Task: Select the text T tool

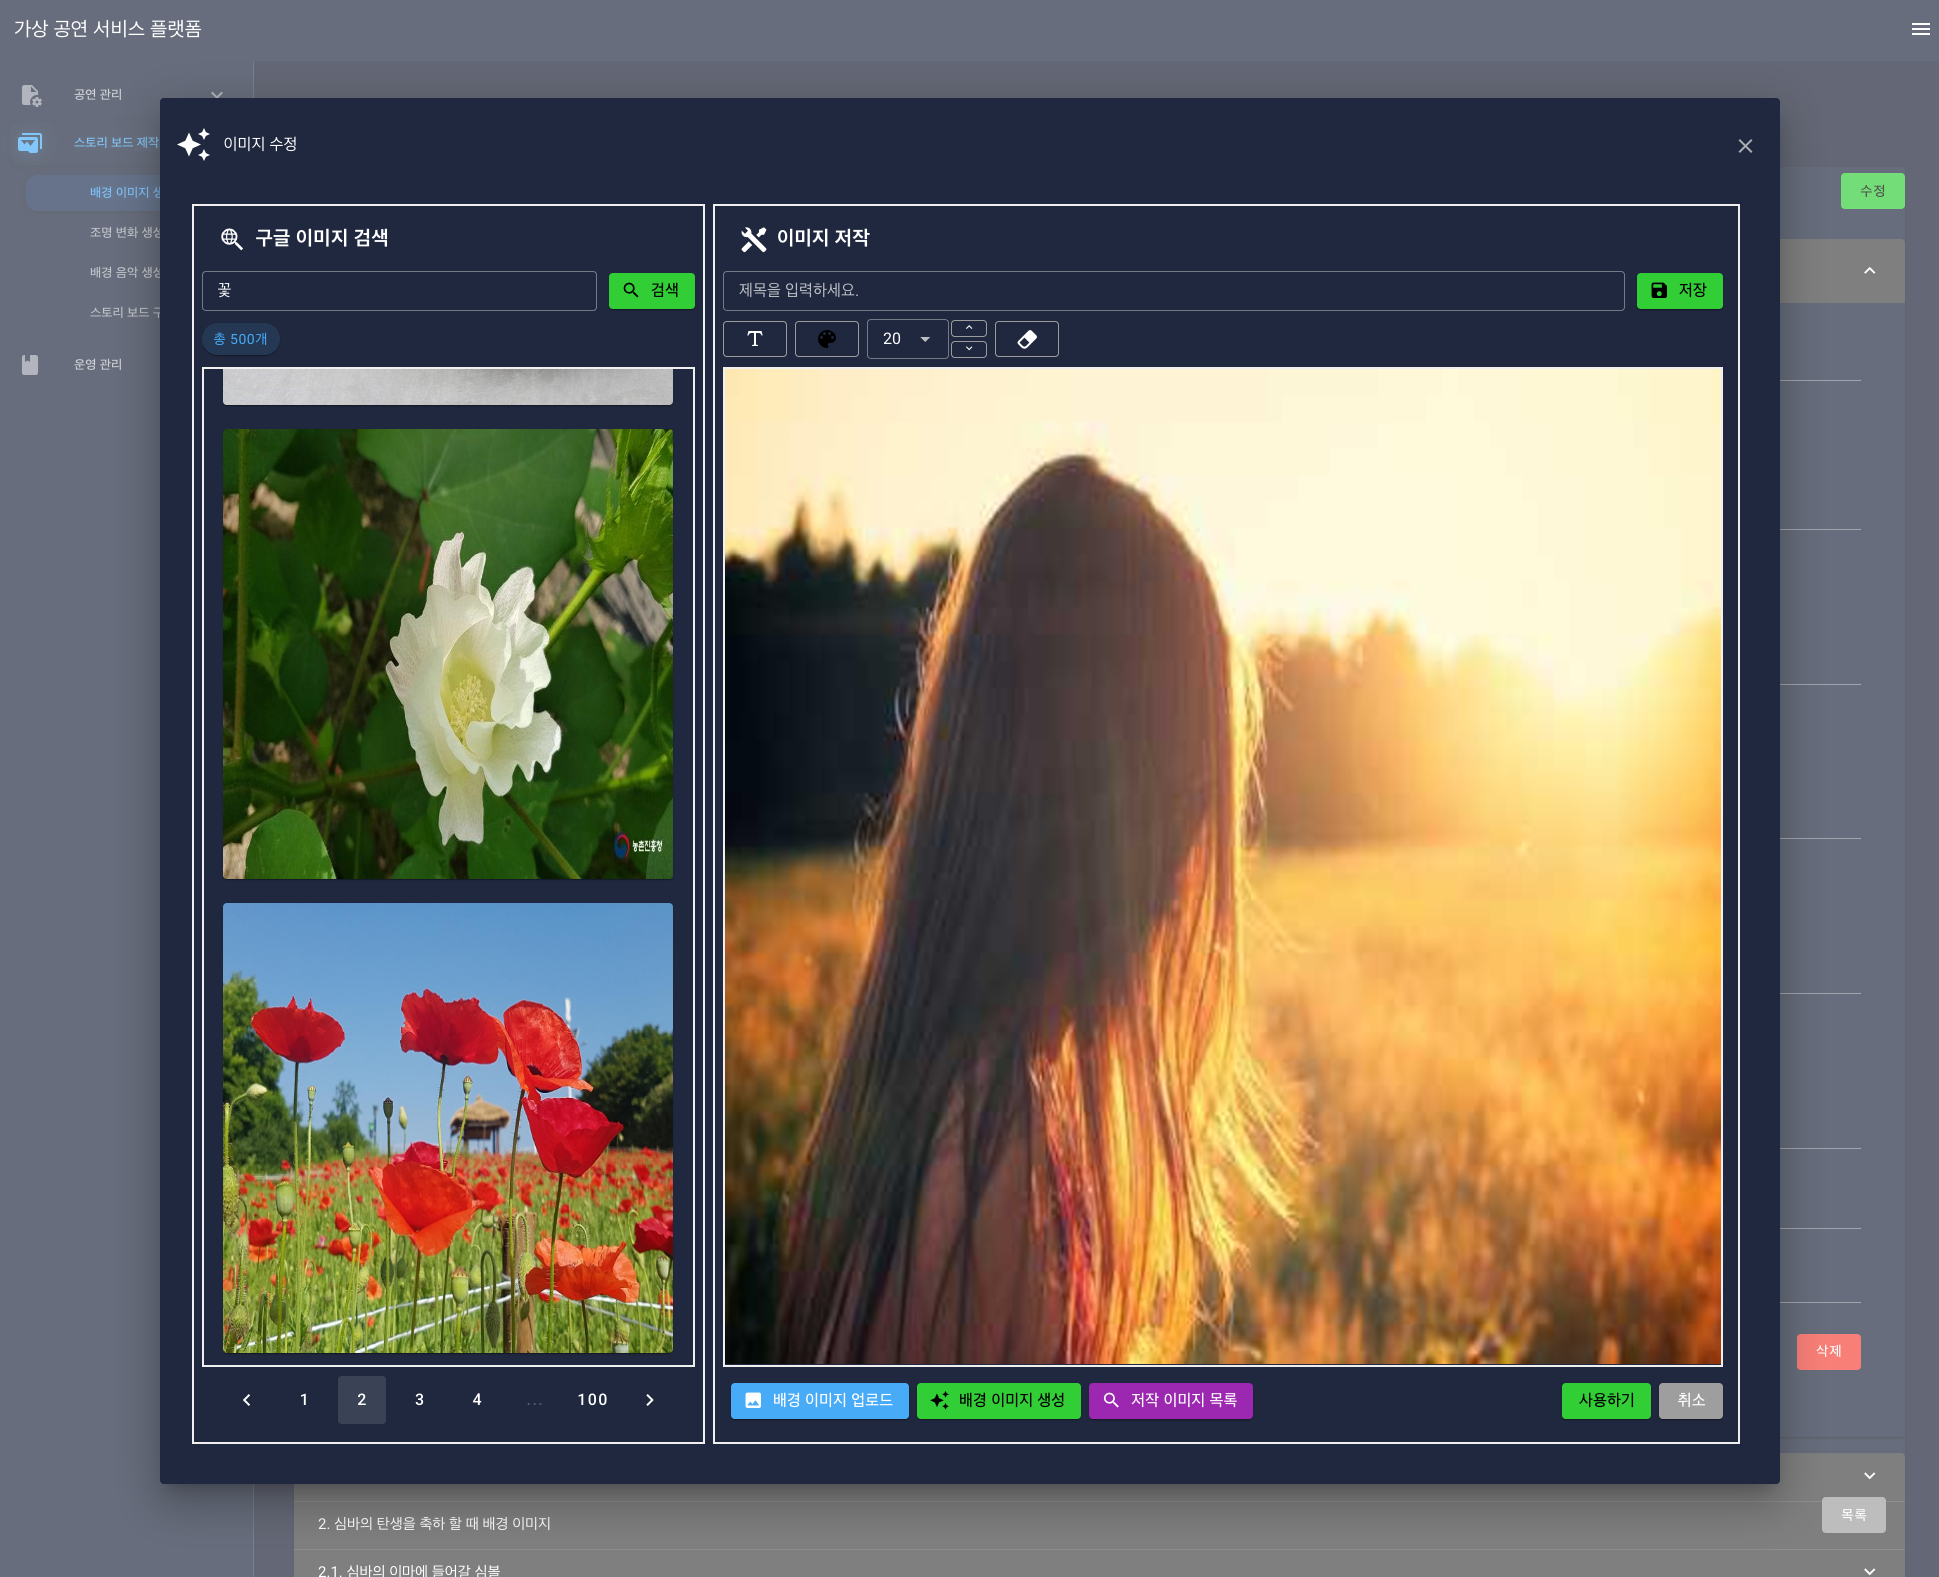Action: (x=754, y=339)
